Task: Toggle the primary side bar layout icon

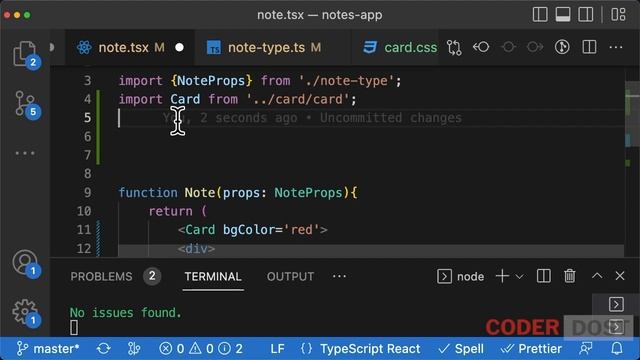Action: 540,15
